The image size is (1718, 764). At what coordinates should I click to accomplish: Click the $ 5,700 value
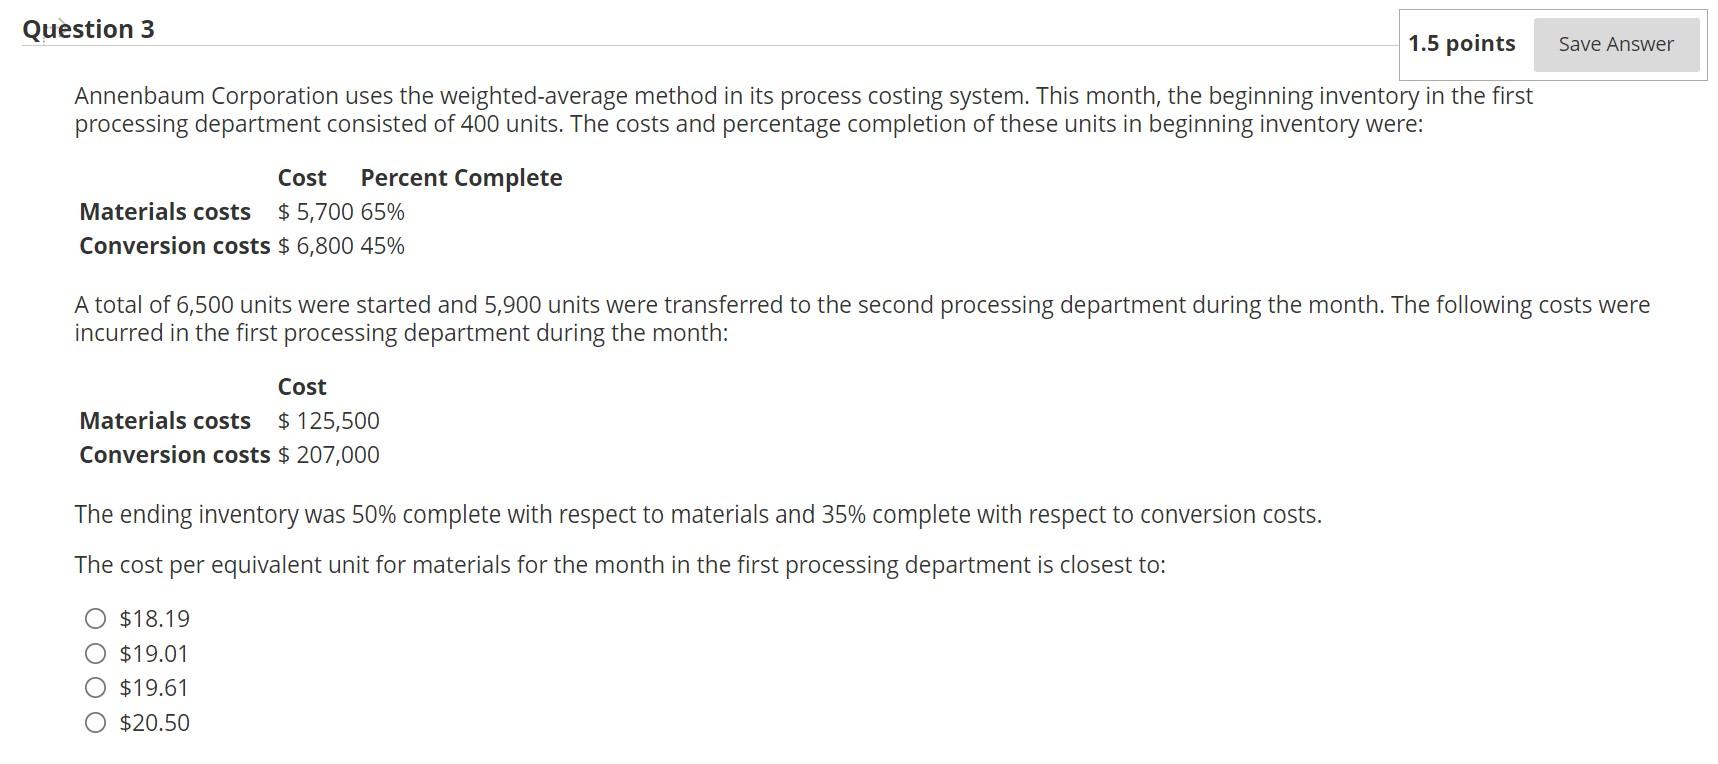tap(315, 211)
